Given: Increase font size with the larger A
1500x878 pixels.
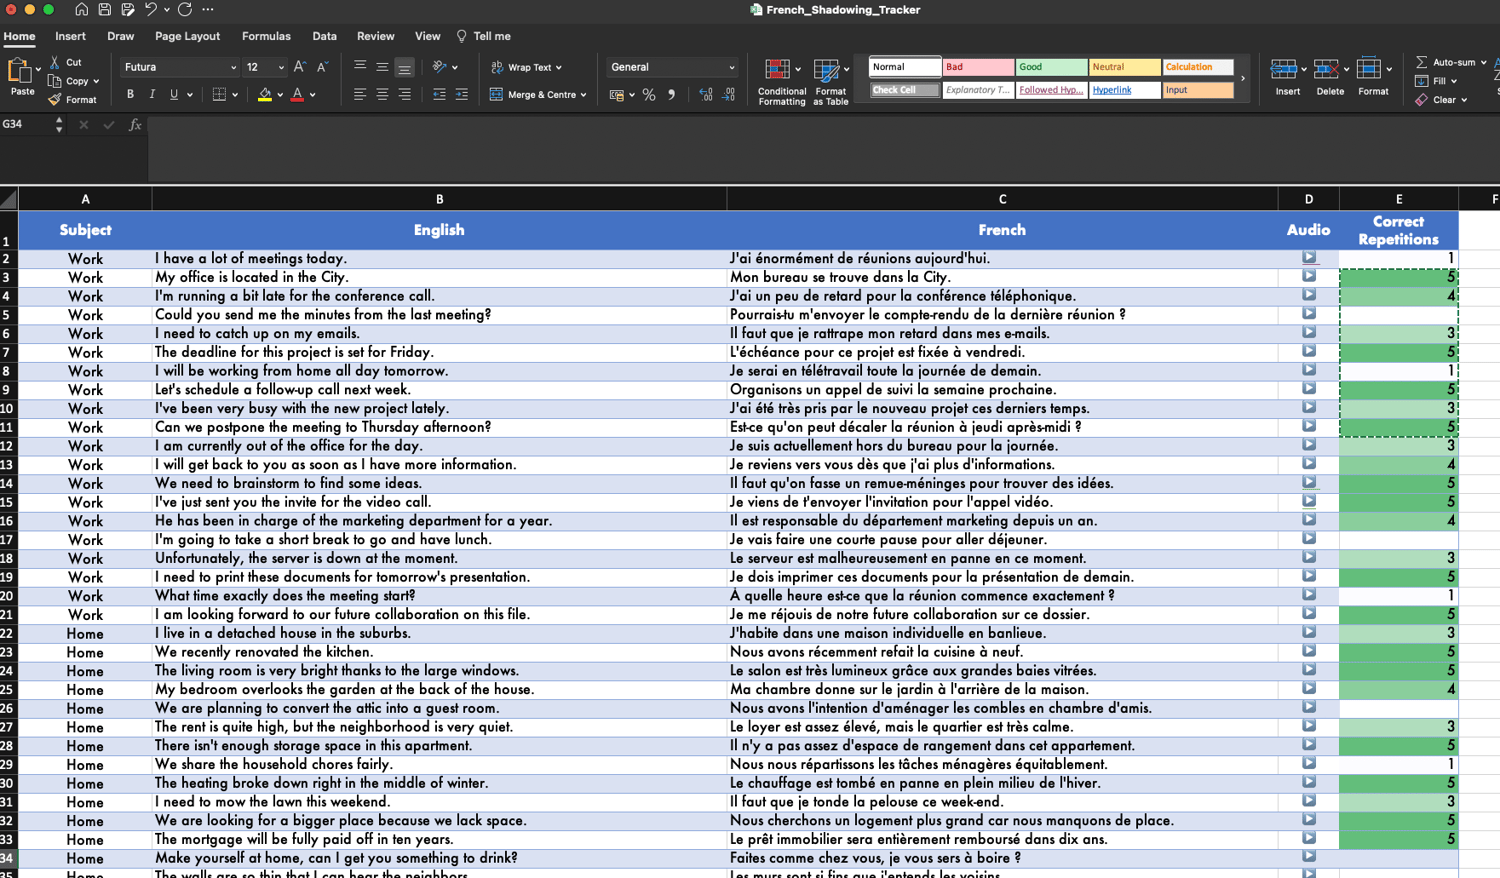Looking at the screenshot, I should pyautogui.click(x=299, y=67).
